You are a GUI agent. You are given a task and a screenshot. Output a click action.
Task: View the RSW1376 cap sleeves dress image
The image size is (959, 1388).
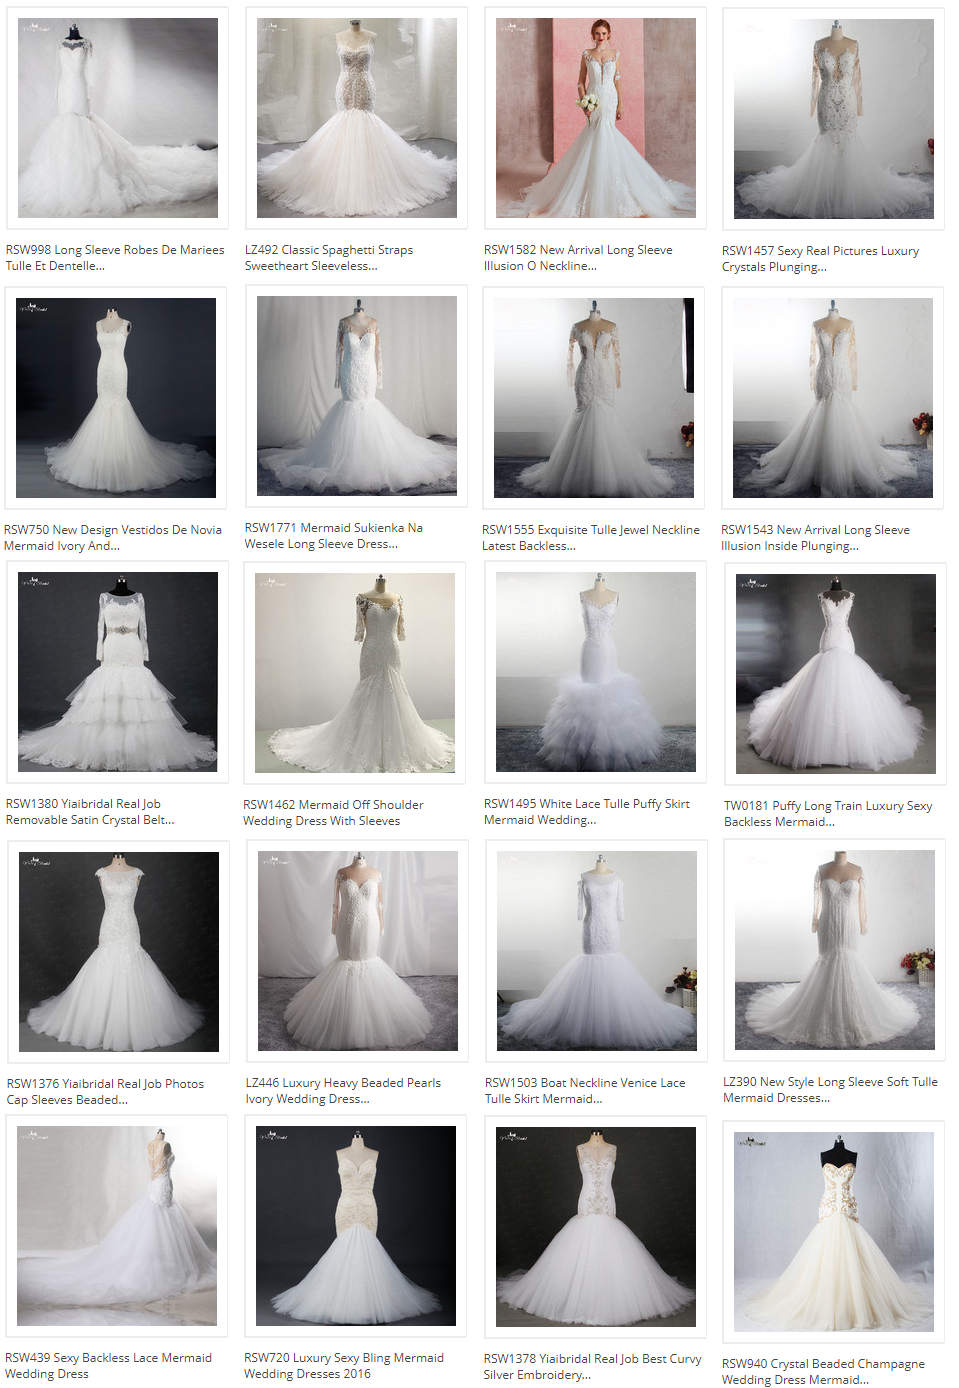(x=118, y=951)
